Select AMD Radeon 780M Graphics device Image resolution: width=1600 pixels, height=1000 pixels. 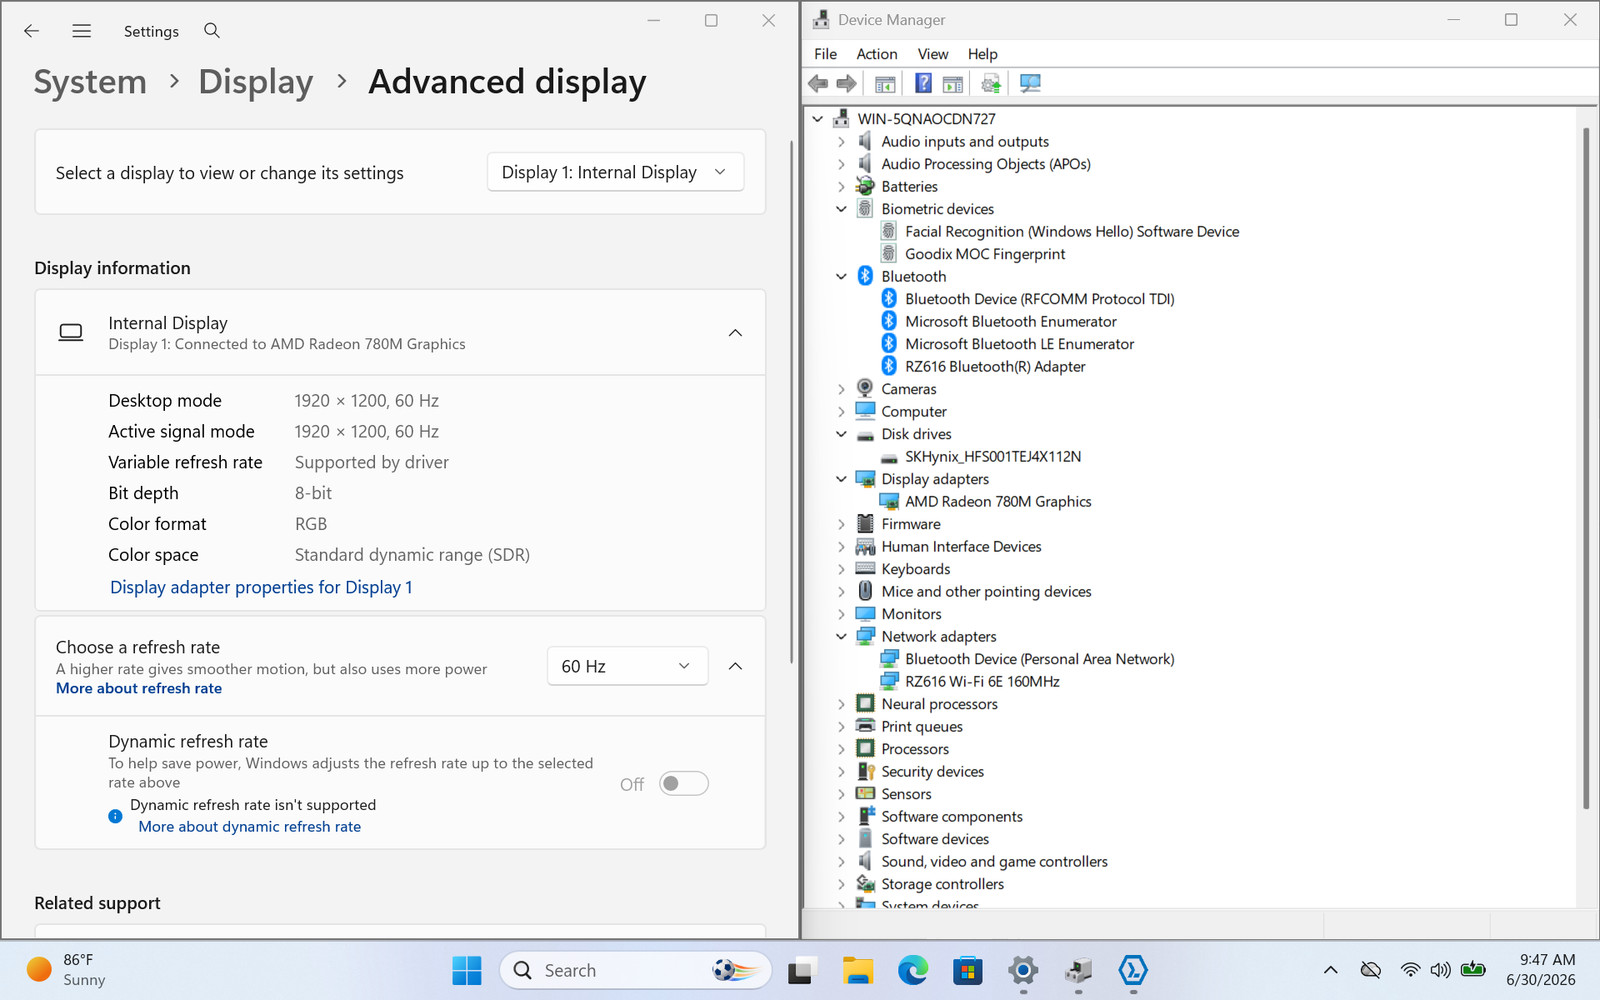pyautogui.click(x=998, y=502)
